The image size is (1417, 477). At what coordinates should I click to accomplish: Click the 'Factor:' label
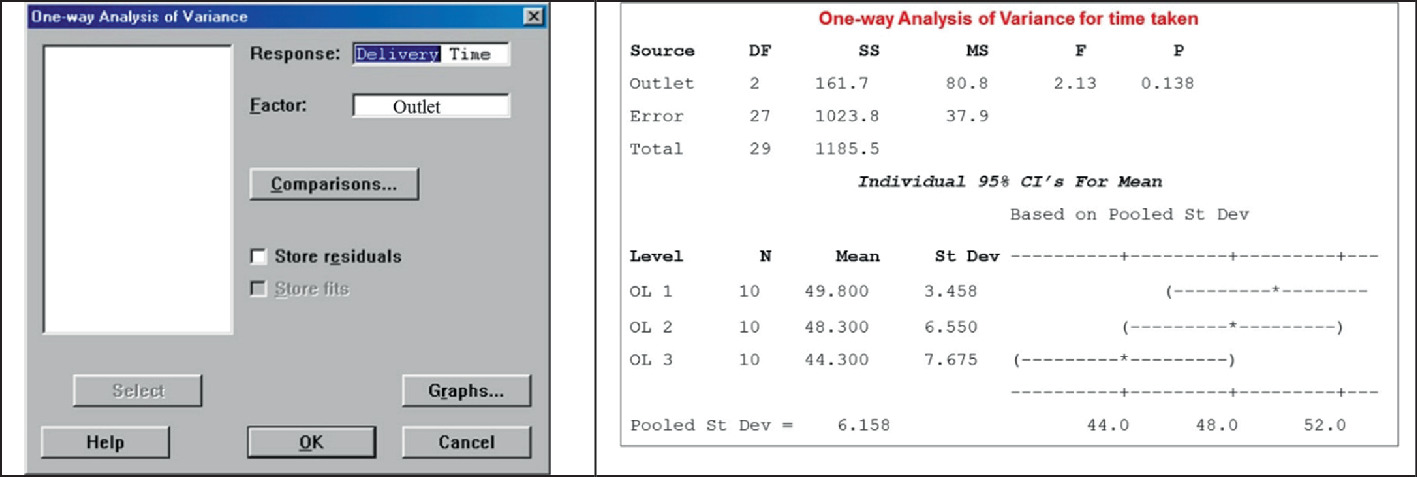point(278,105)
